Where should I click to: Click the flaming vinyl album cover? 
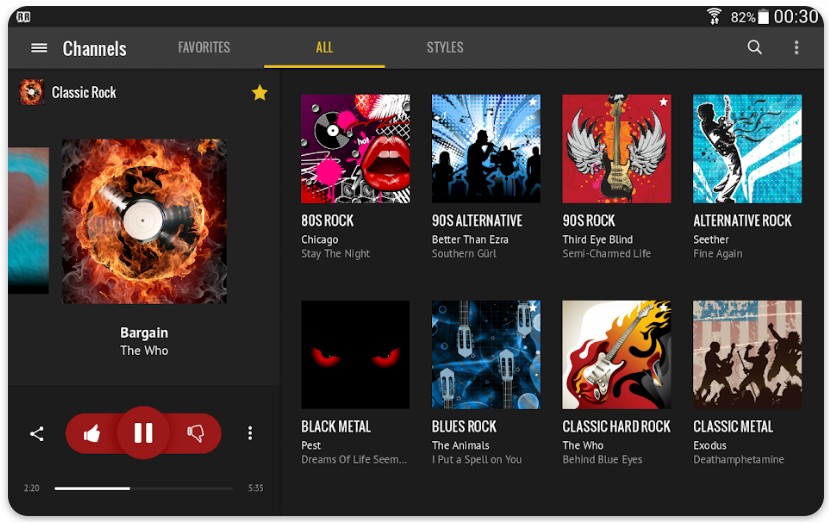pyautogui.click(x=144, y=221)
